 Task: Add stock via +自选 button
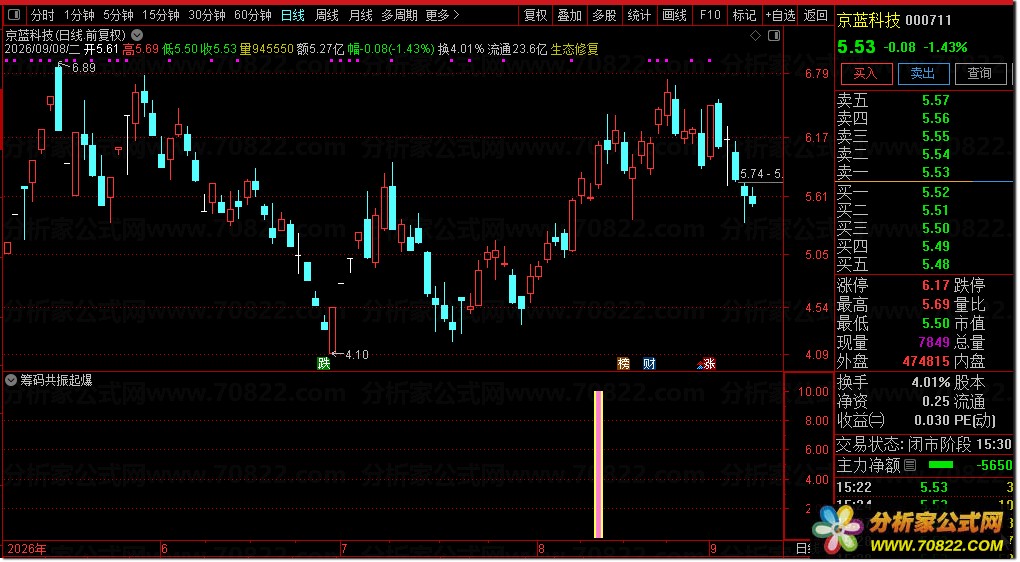(780, 14)
